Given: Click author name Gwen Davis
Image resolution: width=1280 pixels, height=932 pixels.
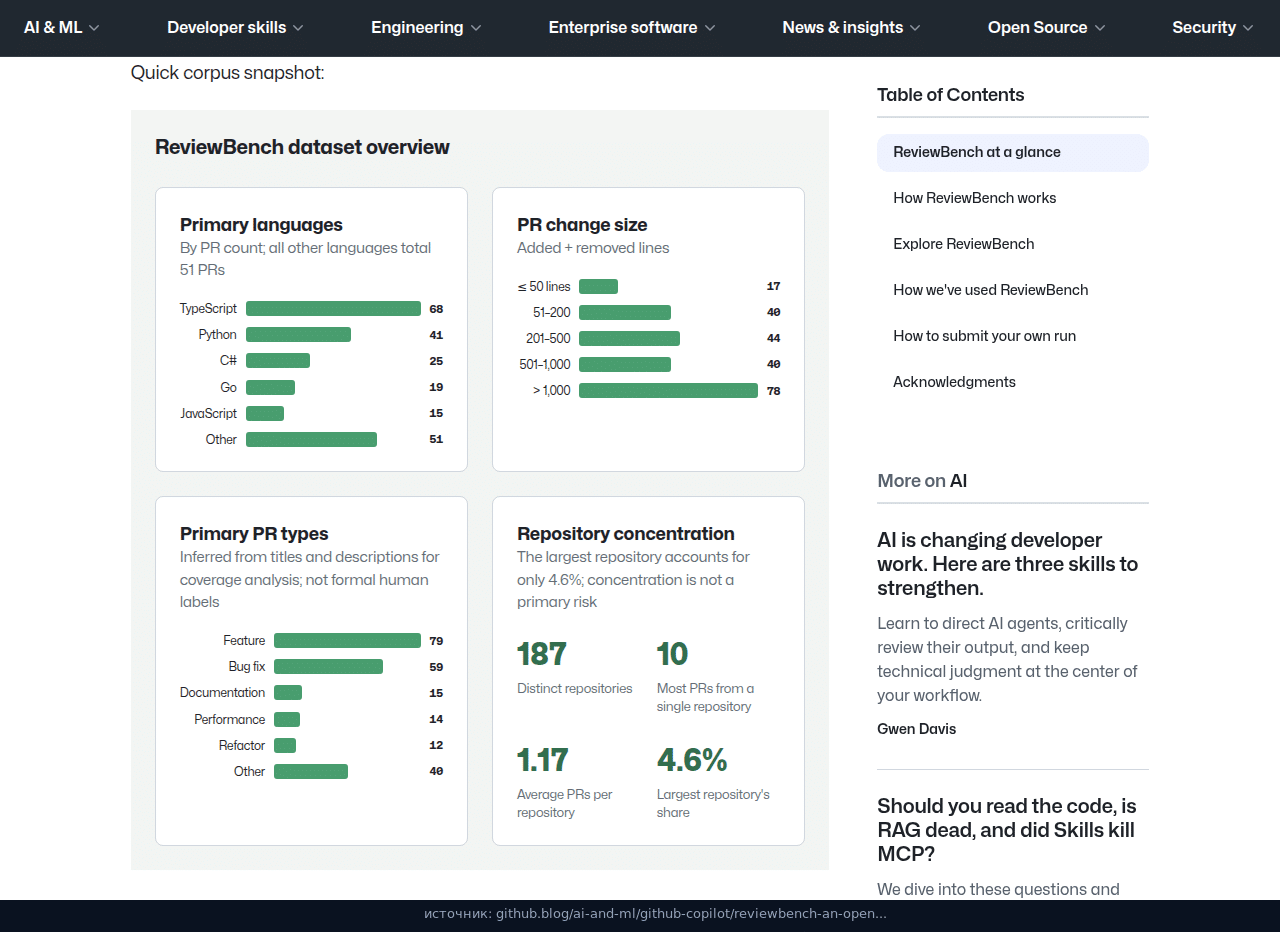Looking at the screenshot, I should (x=917, y=729).
